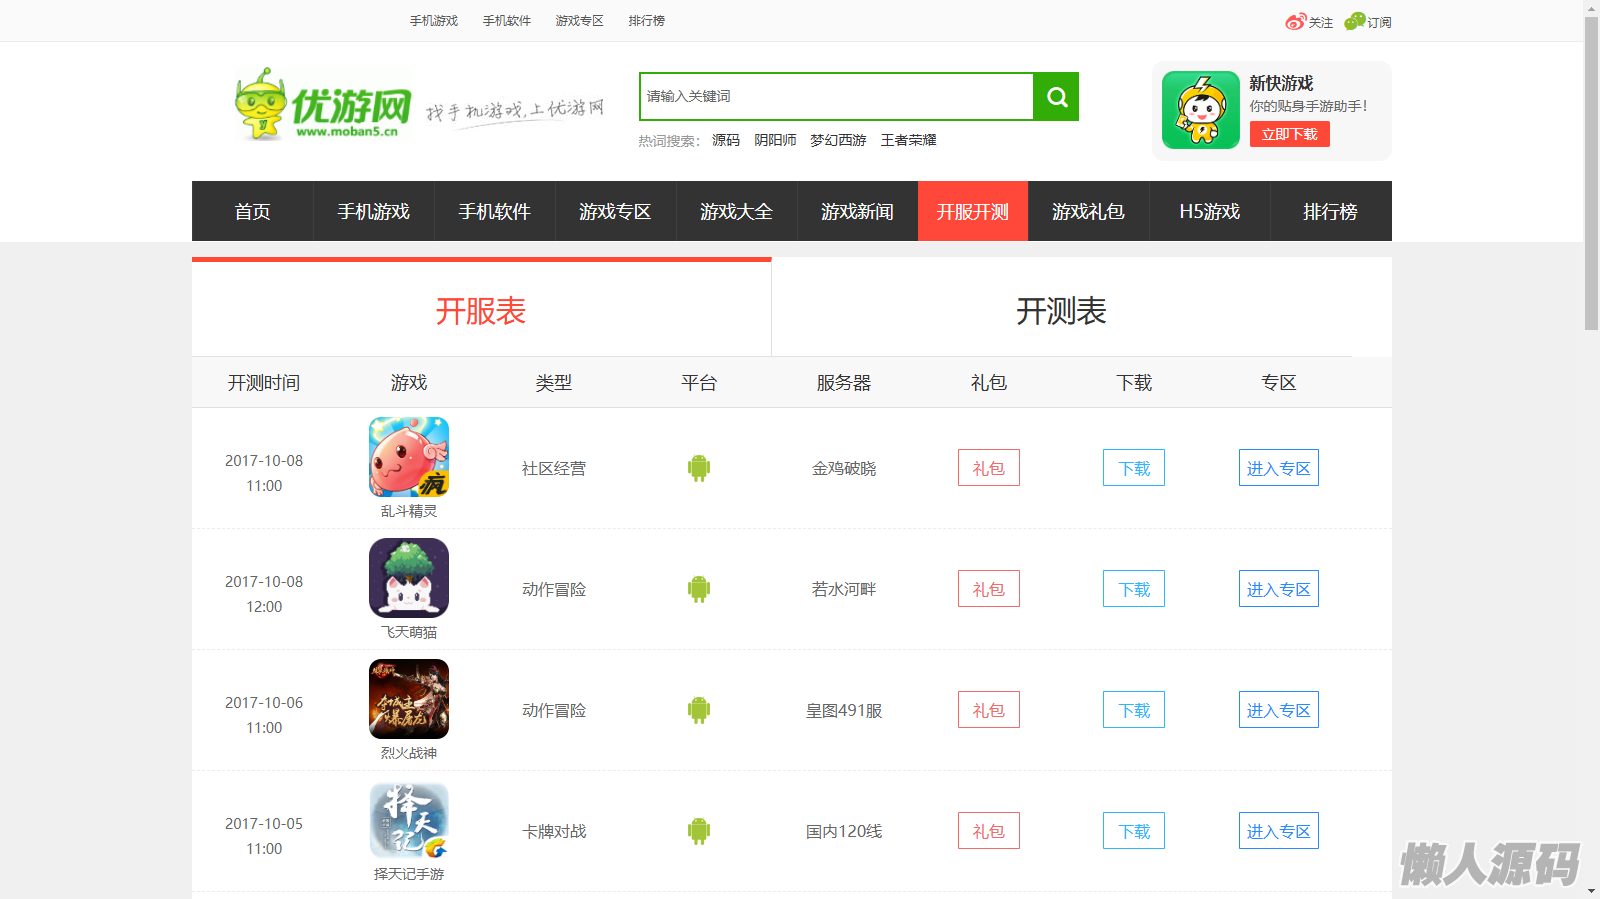Go to 游戏新闻 navigation item

point(858,211)
